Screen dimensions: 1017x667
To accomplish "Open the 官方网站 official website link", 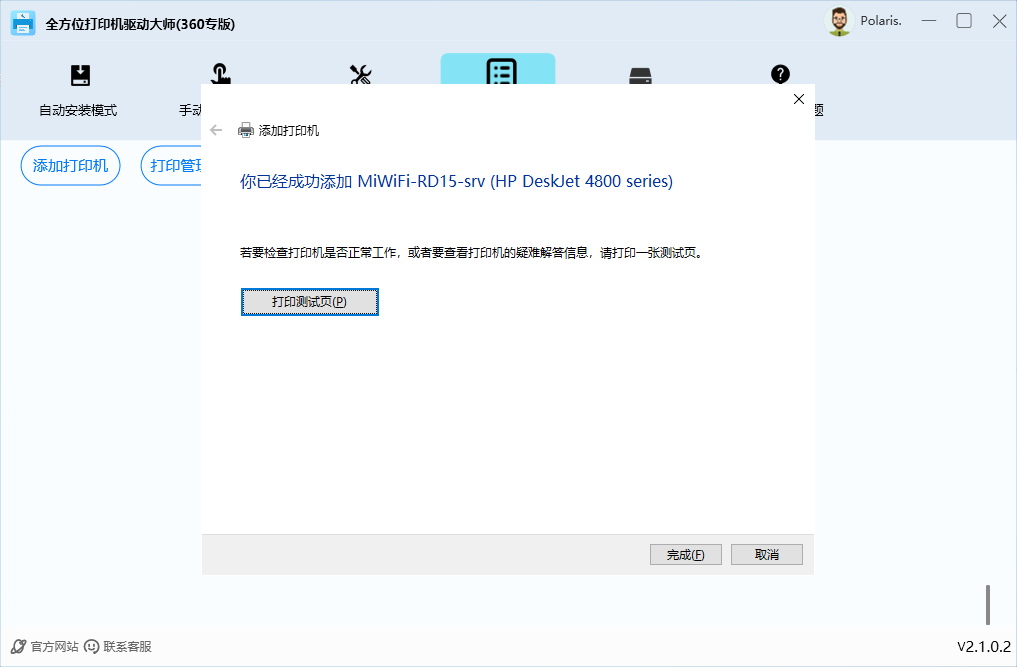I will click(x=45, y=647).
